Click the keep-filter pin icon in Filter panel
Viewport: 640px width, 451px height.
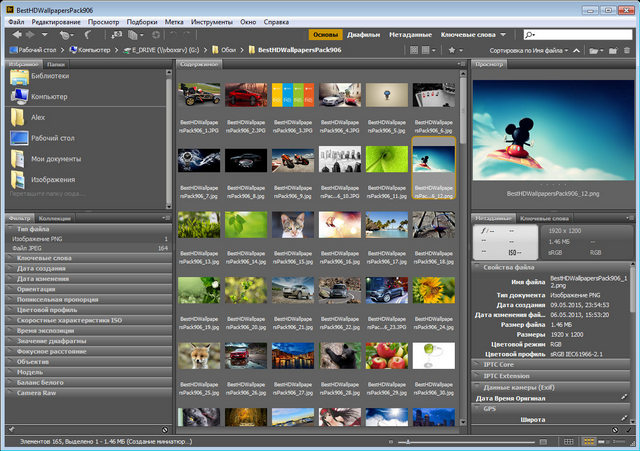10,431
